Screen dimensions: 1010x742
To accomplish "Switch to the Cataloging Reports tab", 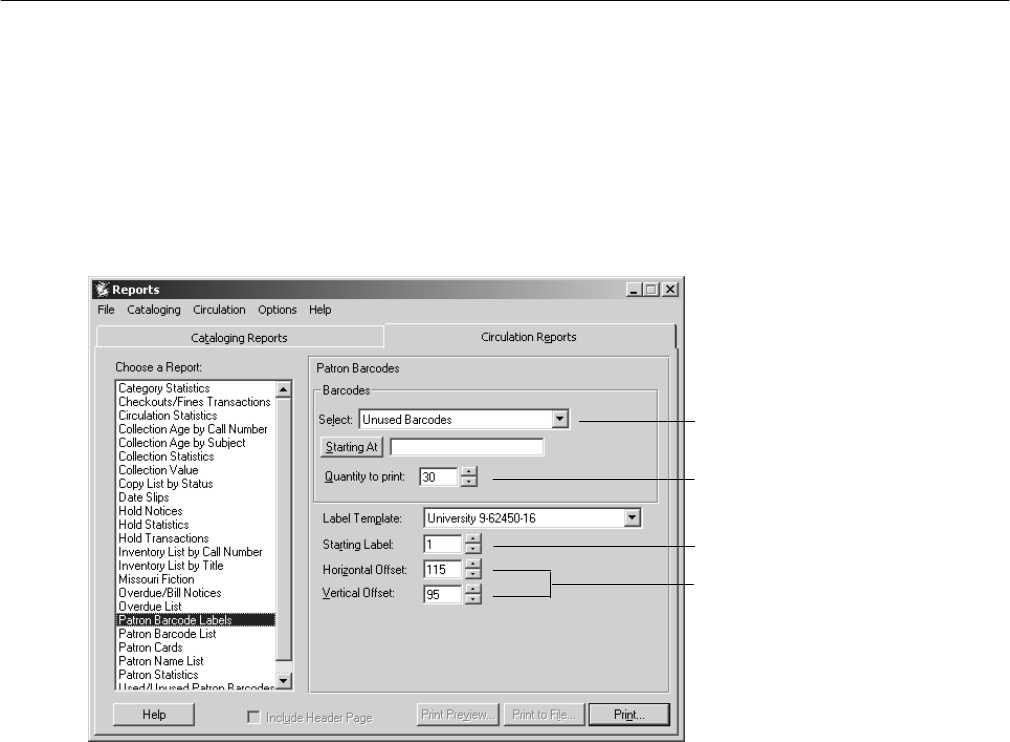I will pos(239,338).
